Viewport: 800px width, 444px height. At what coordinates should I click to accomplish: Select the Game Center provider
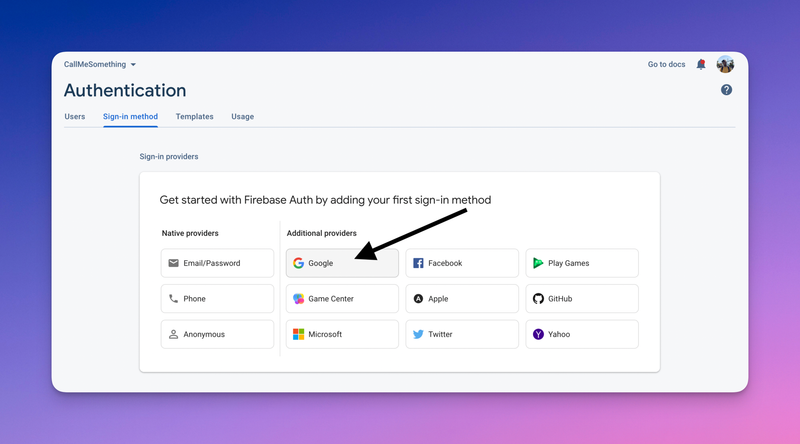point(342,299)
